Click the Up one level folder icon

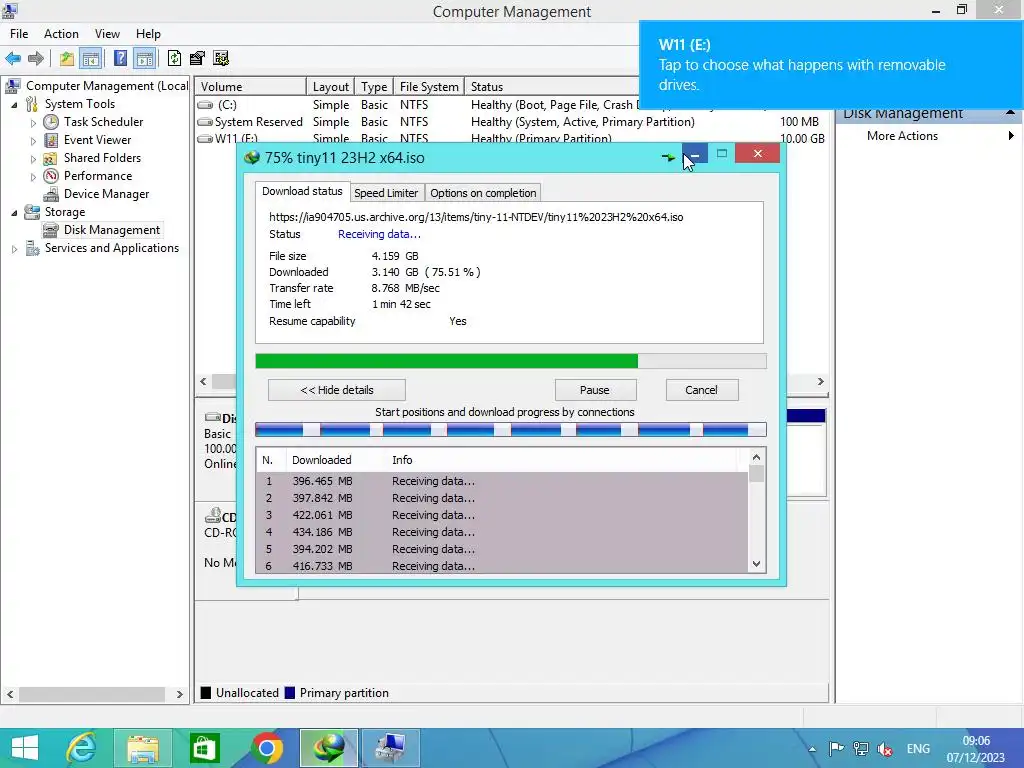[x=67, y=59]
